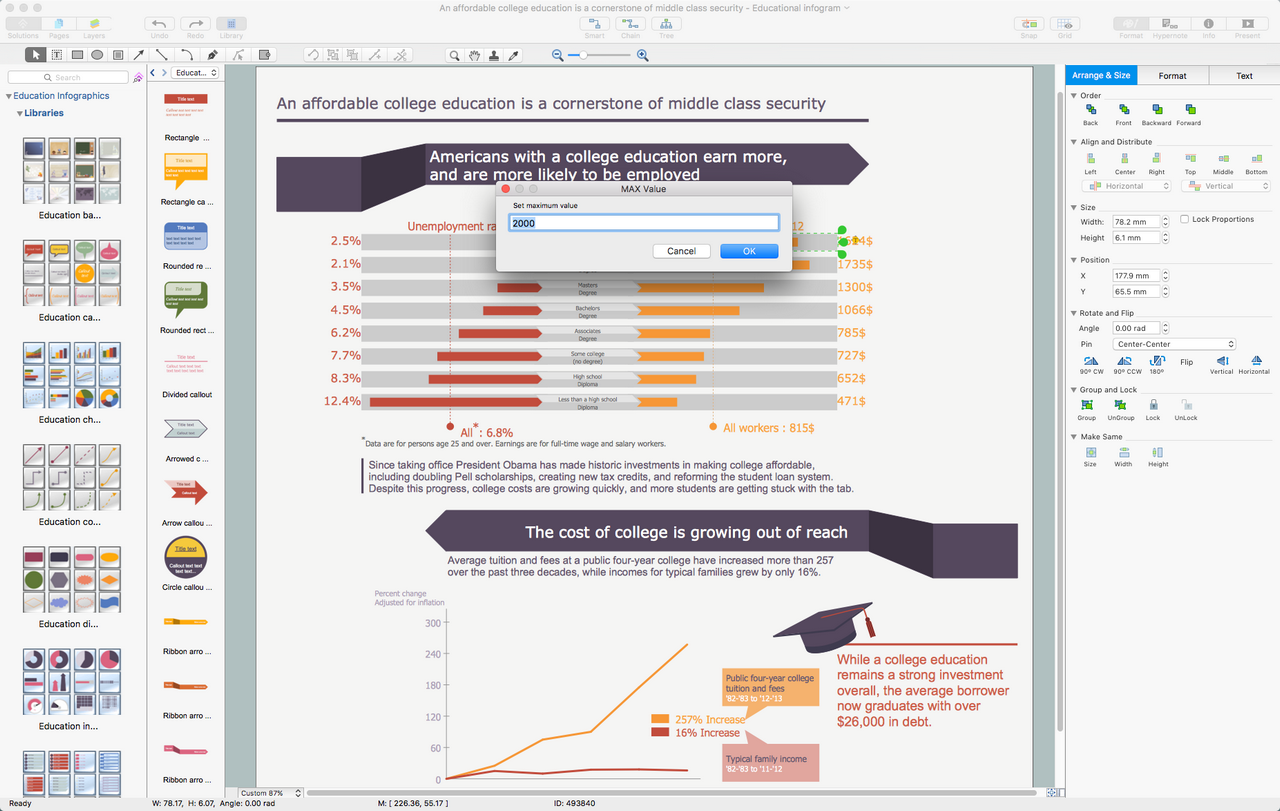
Task: Select the hand pan tool
Action: 474,56
